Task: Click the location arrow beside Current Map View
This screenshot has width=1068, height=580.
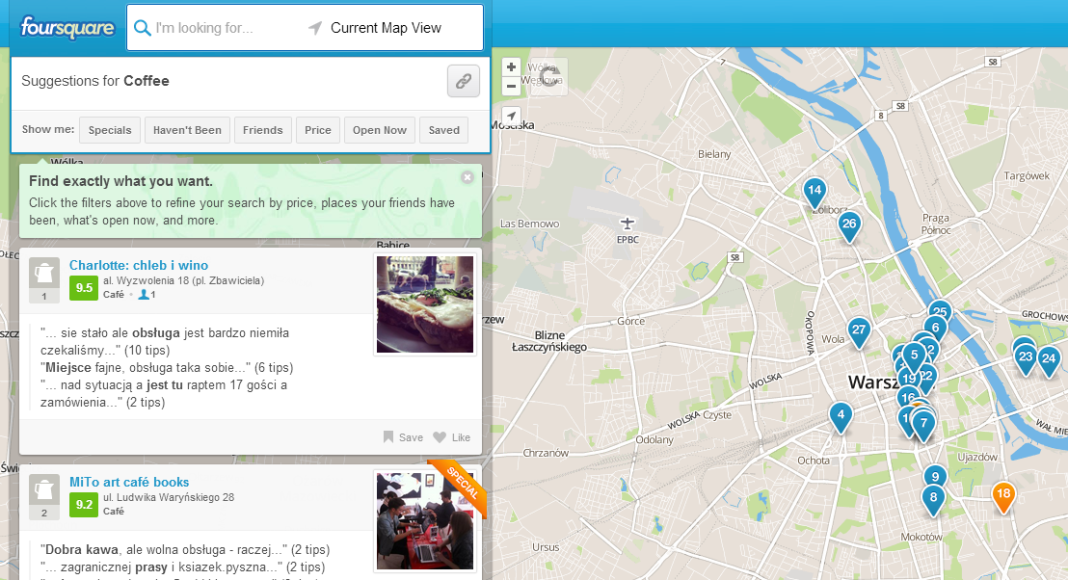Action: (315, 28)
